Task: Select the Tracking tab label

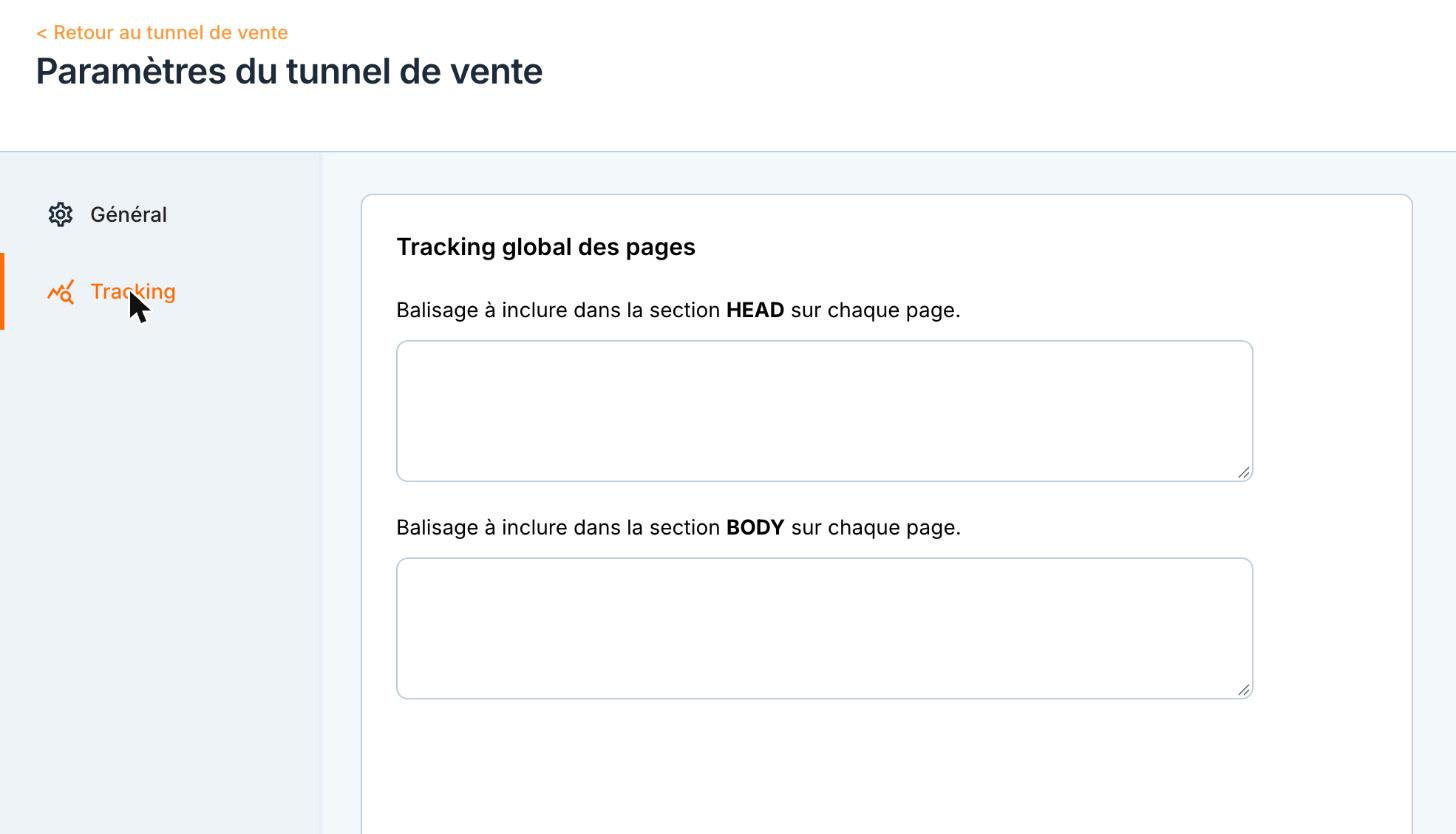Action: pos(133,292)
